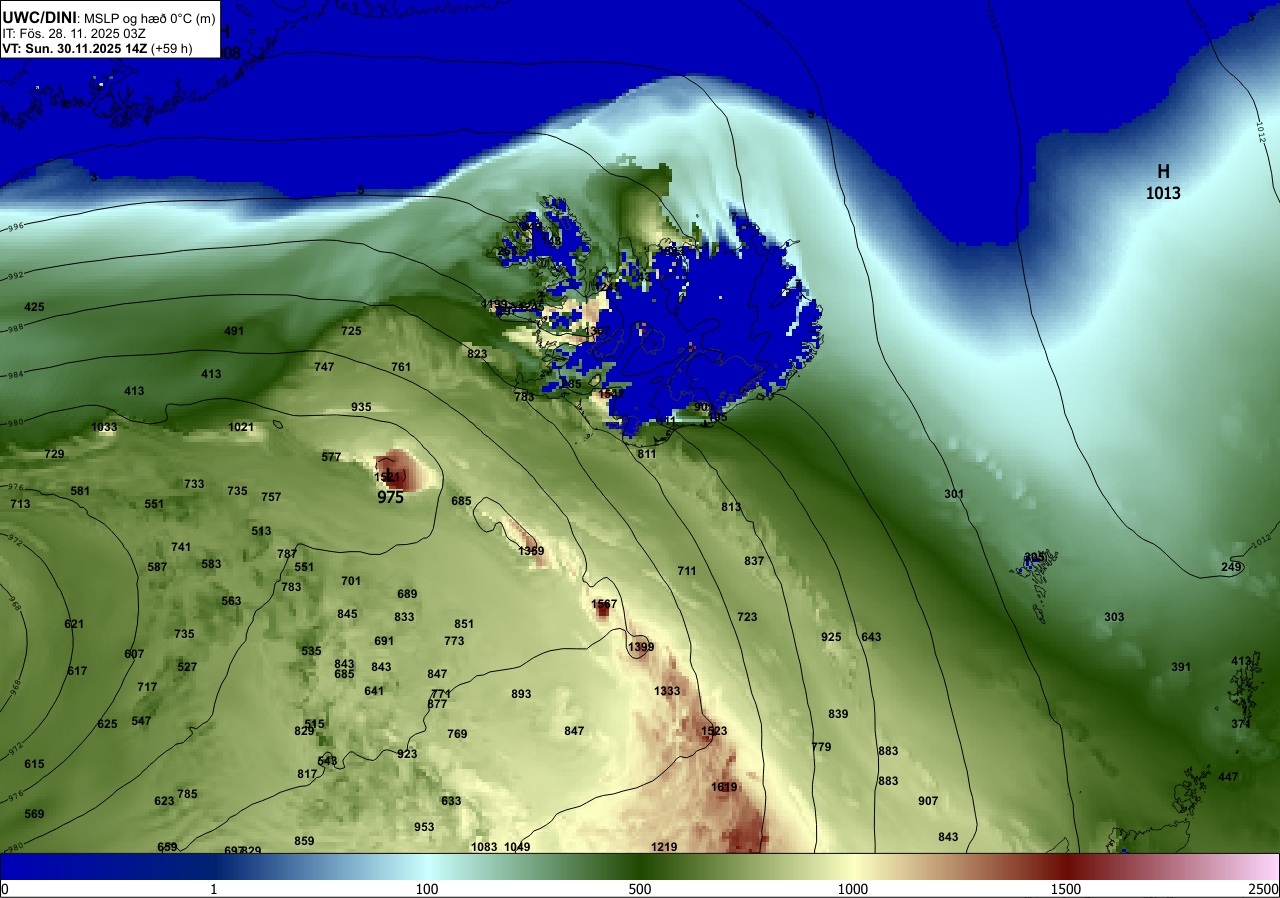Viewport: 1280px width, 898px height.
Task: Click the 1000 label on the color scale
Action: tap(853, 889)
